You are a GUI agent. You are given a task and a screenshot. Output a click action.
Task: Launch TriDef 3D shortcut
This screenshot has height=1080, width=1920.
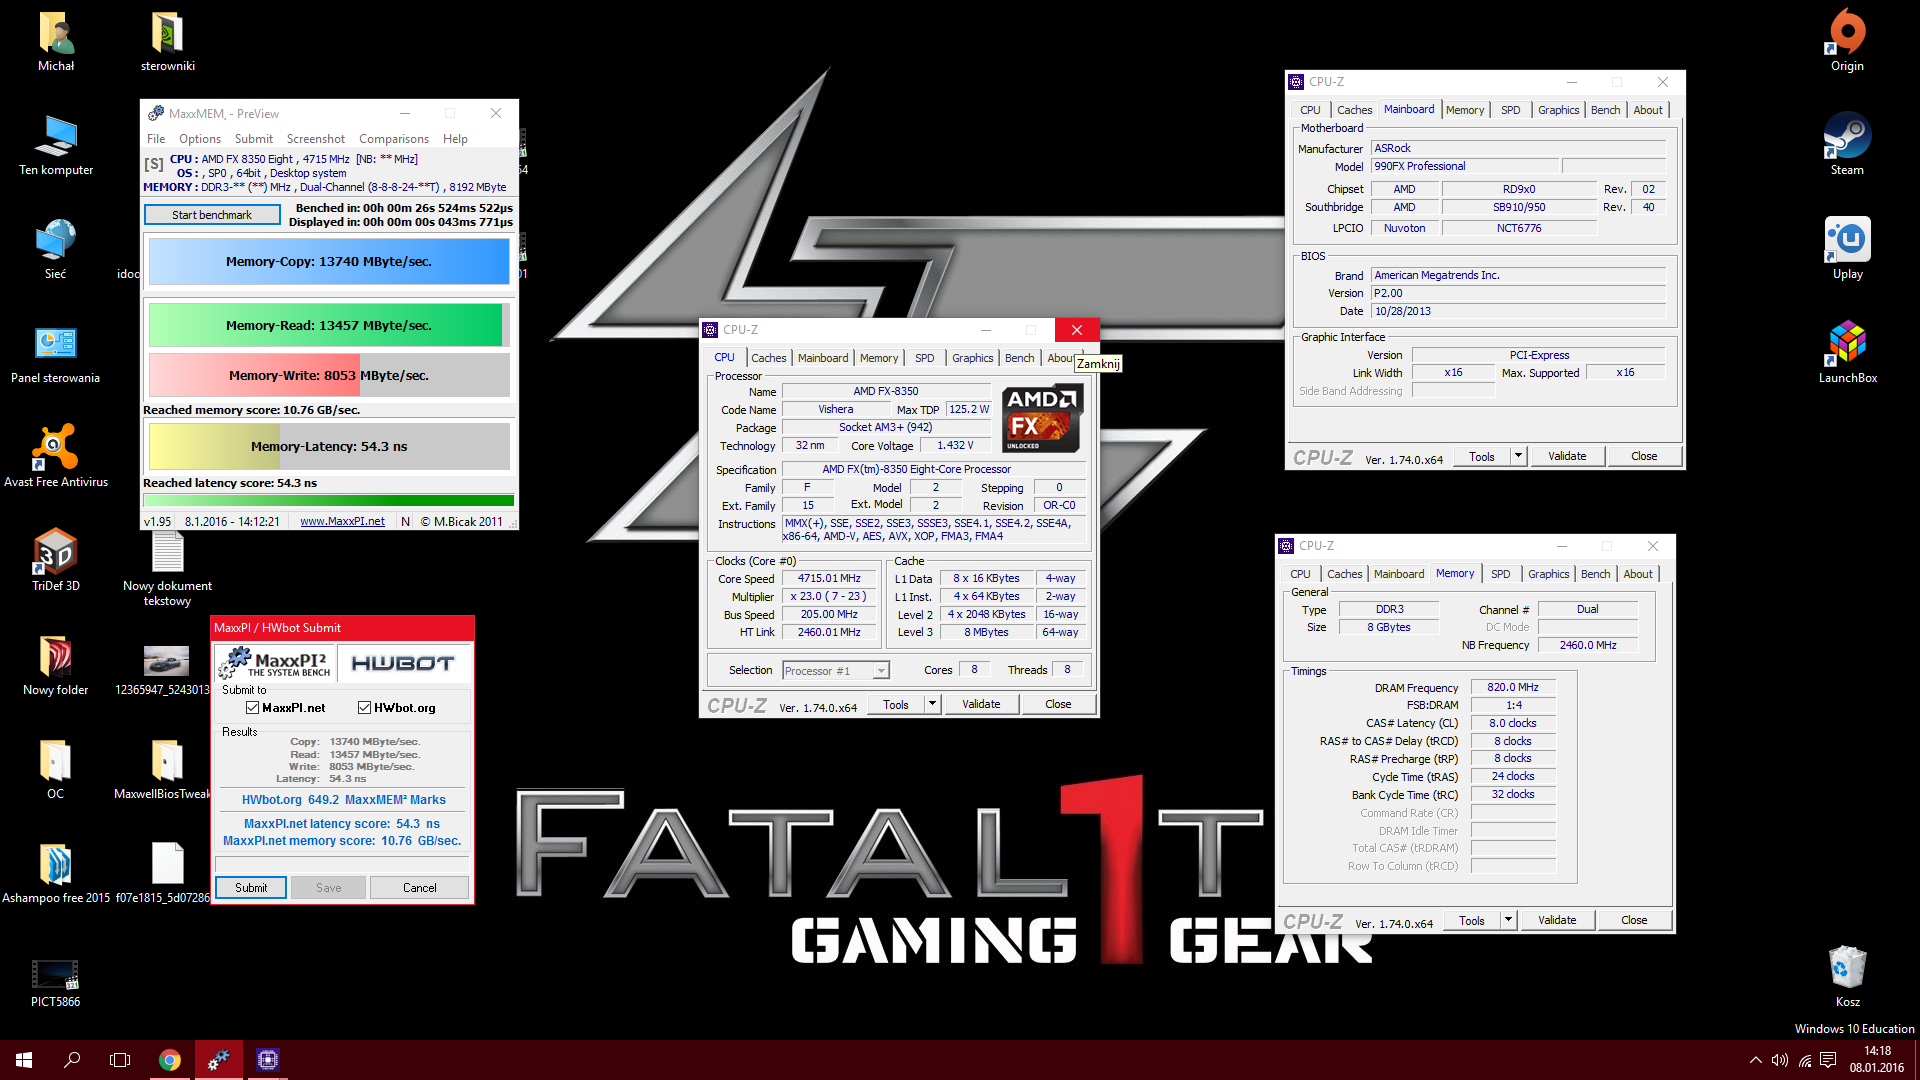(56, 560)
